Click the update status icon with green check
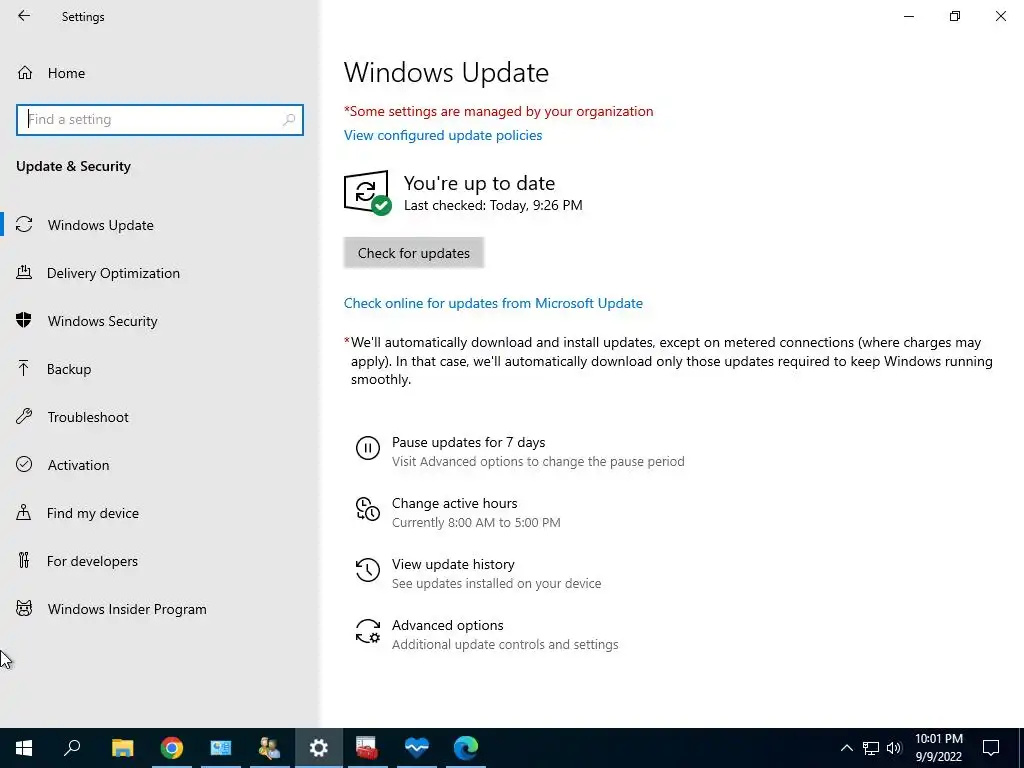 pyautogui.click(x=367, y=193)
